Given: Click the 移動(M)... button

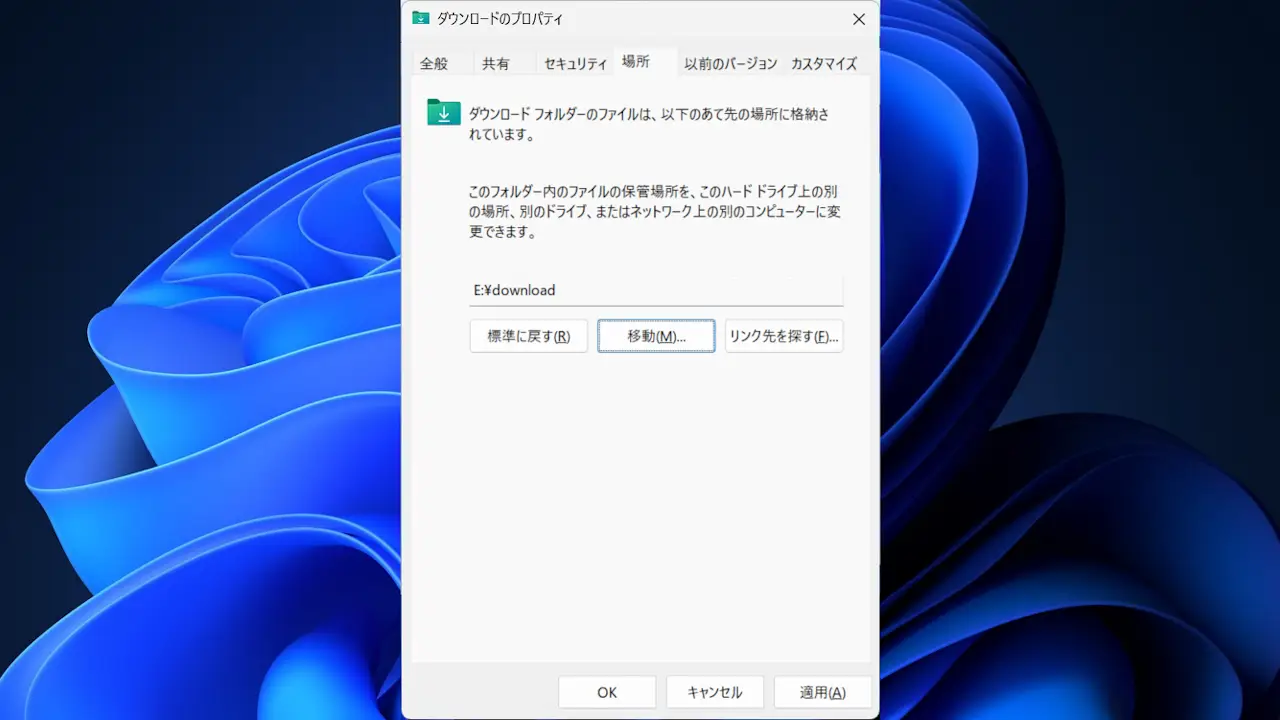Looking at the screenshot, I should tap(656, 336).
